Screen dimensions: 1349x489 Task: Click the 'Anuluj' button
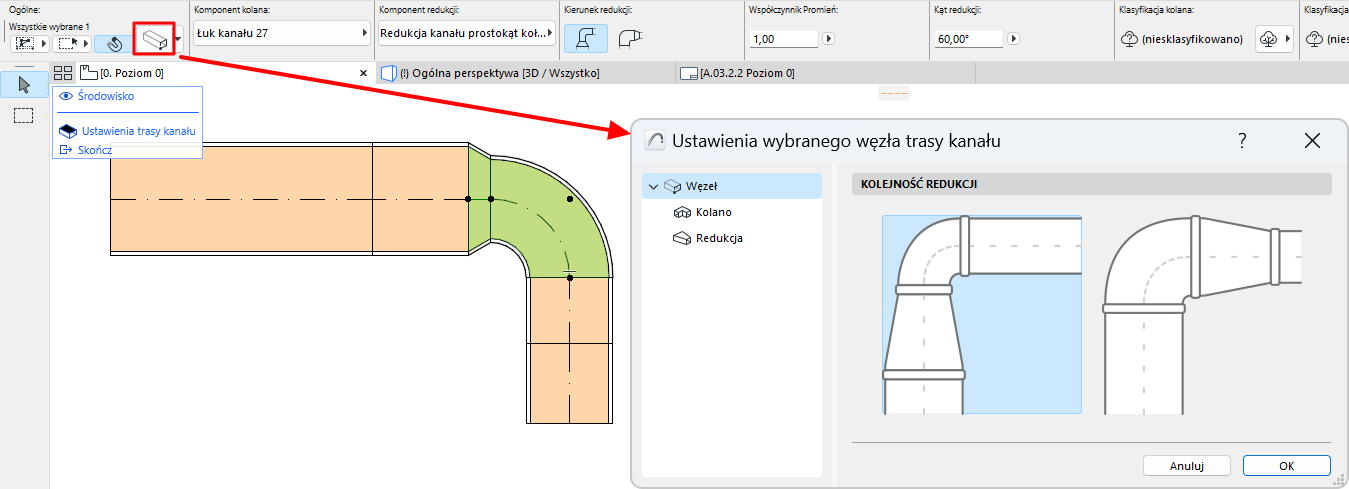click(x=1186, y=466)
